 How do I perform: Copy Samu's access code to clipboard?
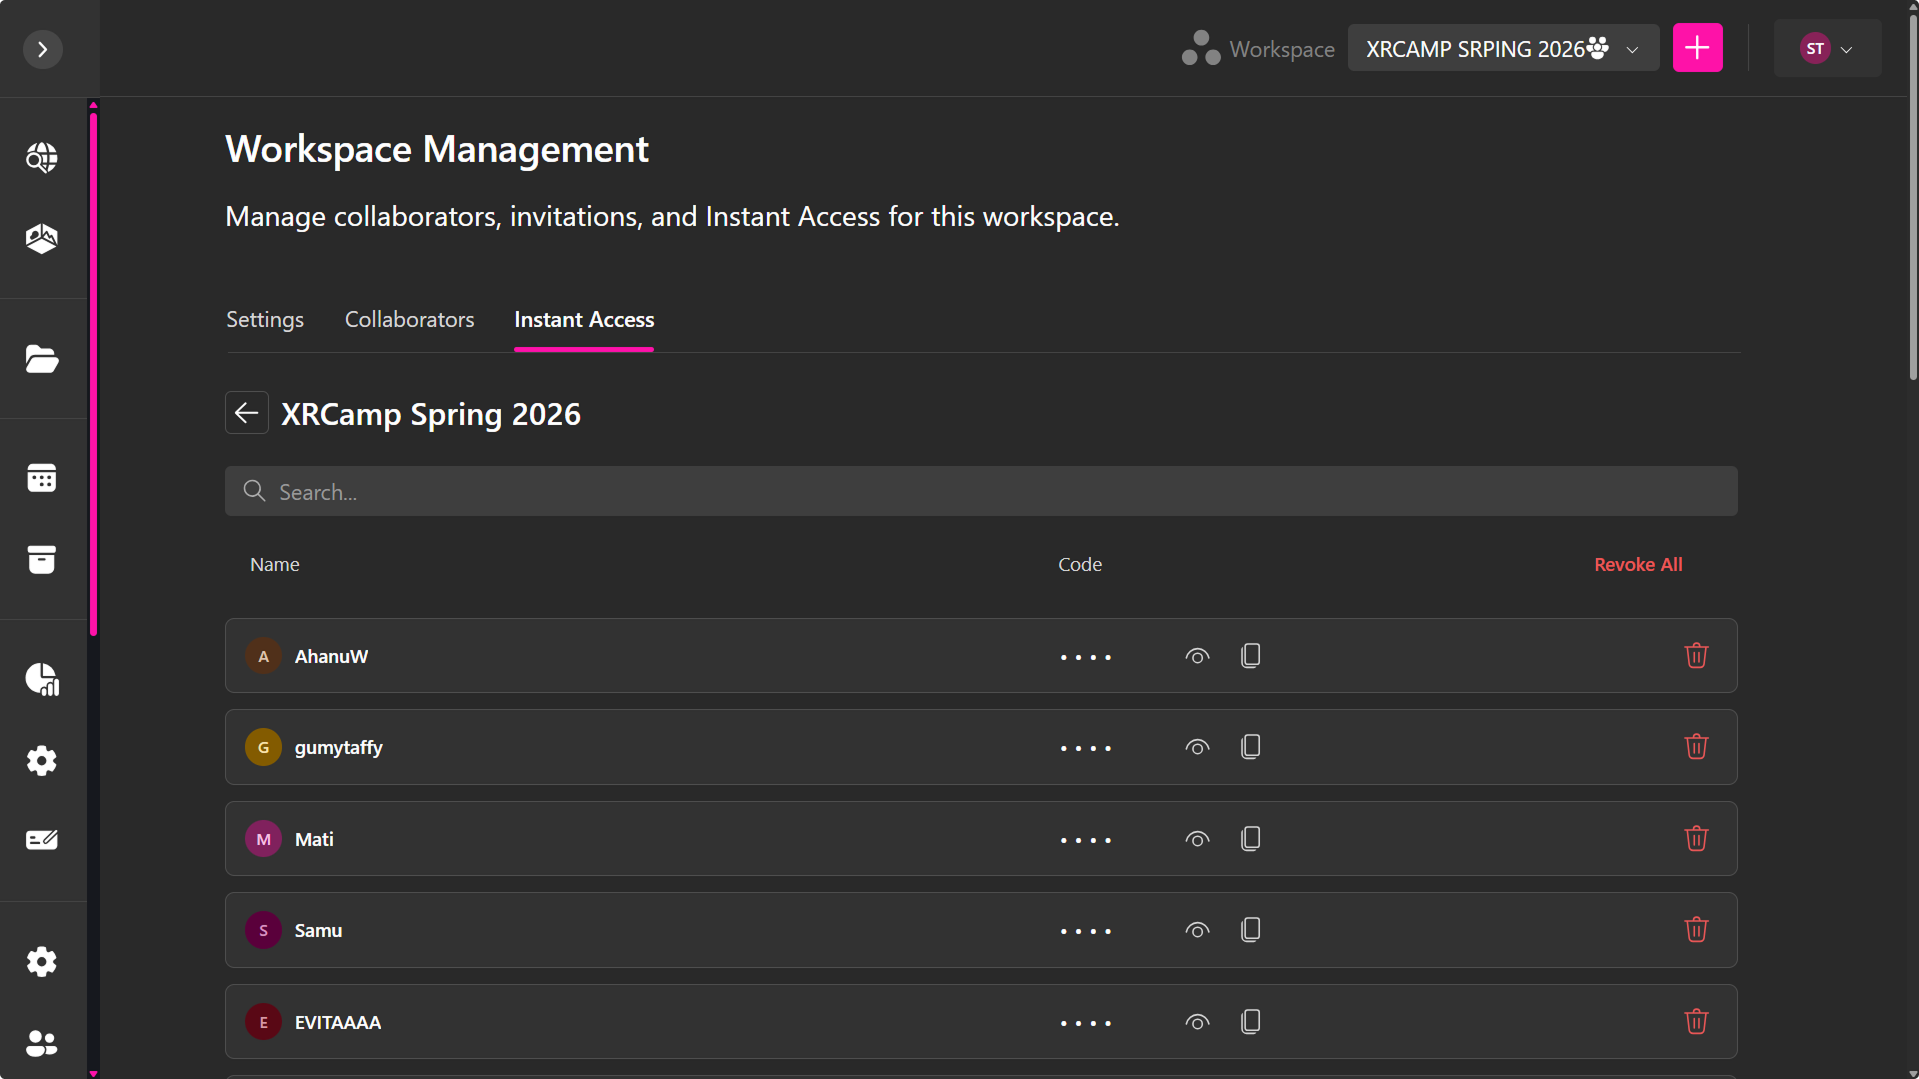(x=1250, y=930)
